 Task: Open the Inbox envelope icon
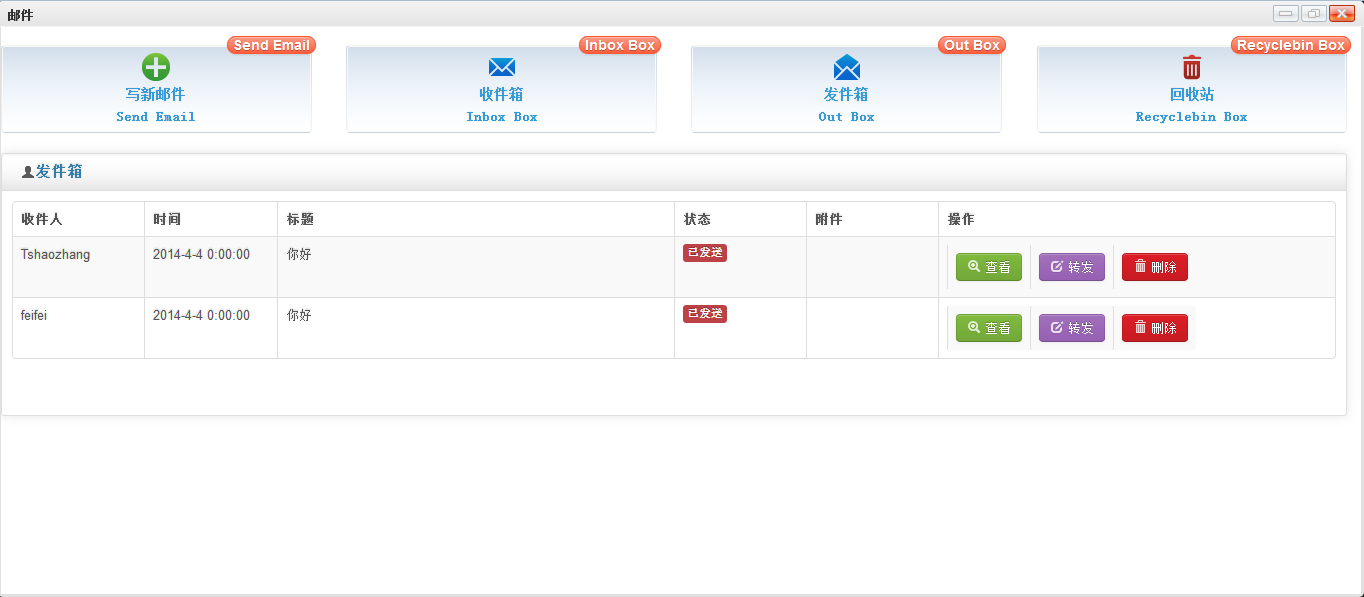pyautogui.click(x=501, y=67)
